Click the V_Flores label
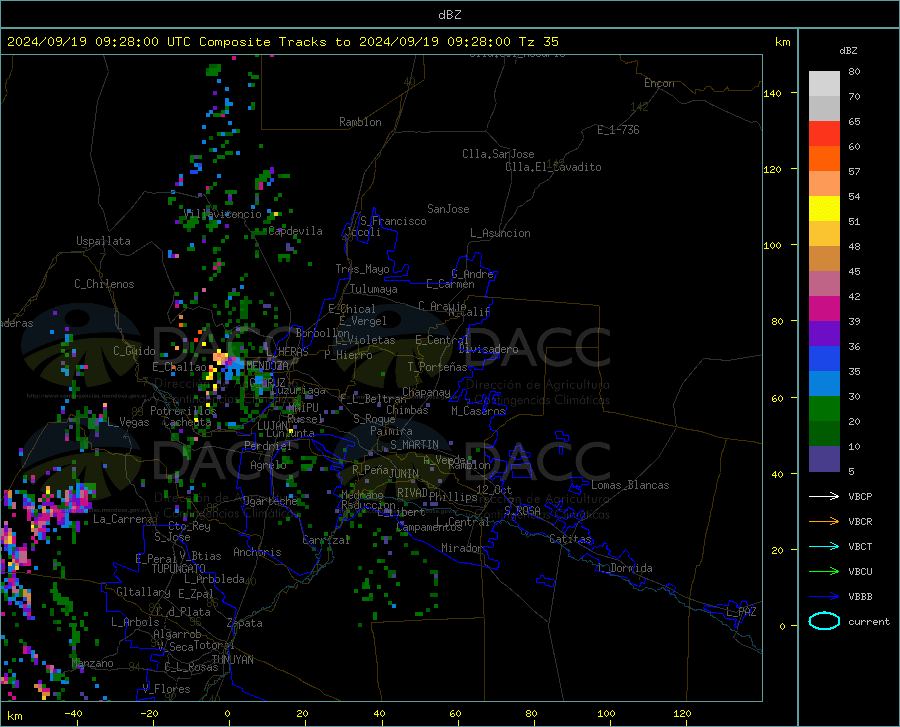Image resolution: width=900 pixels, height=727 pixels. [166, 689]
